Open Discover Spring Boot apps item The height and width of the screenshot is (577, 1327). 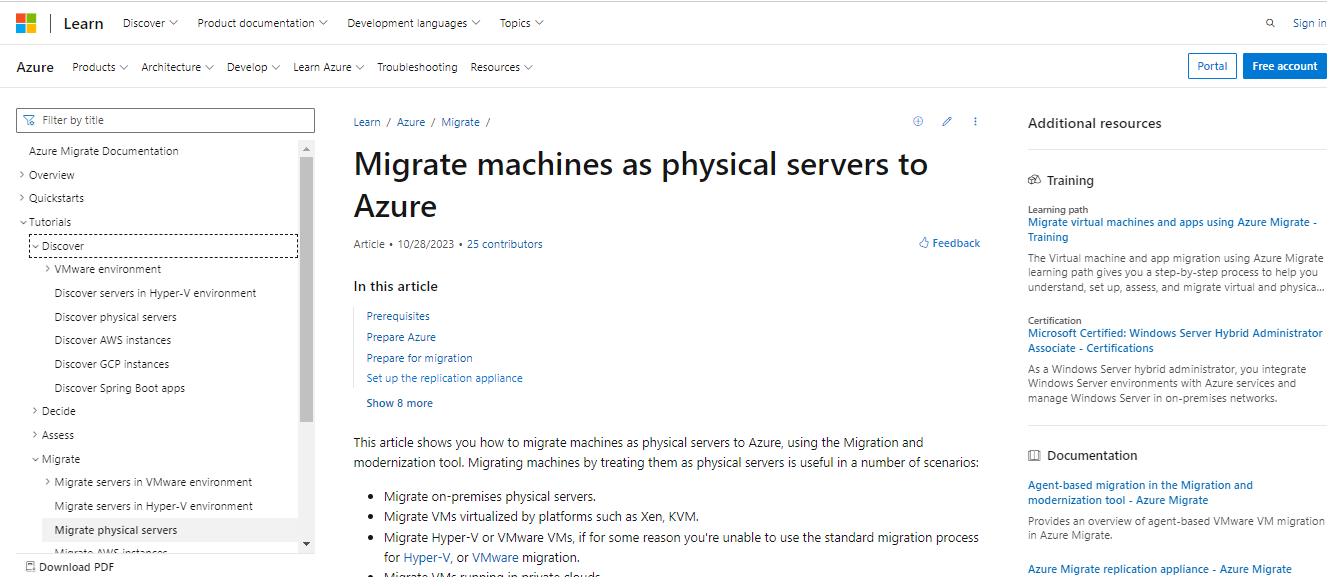pos(119,388)
